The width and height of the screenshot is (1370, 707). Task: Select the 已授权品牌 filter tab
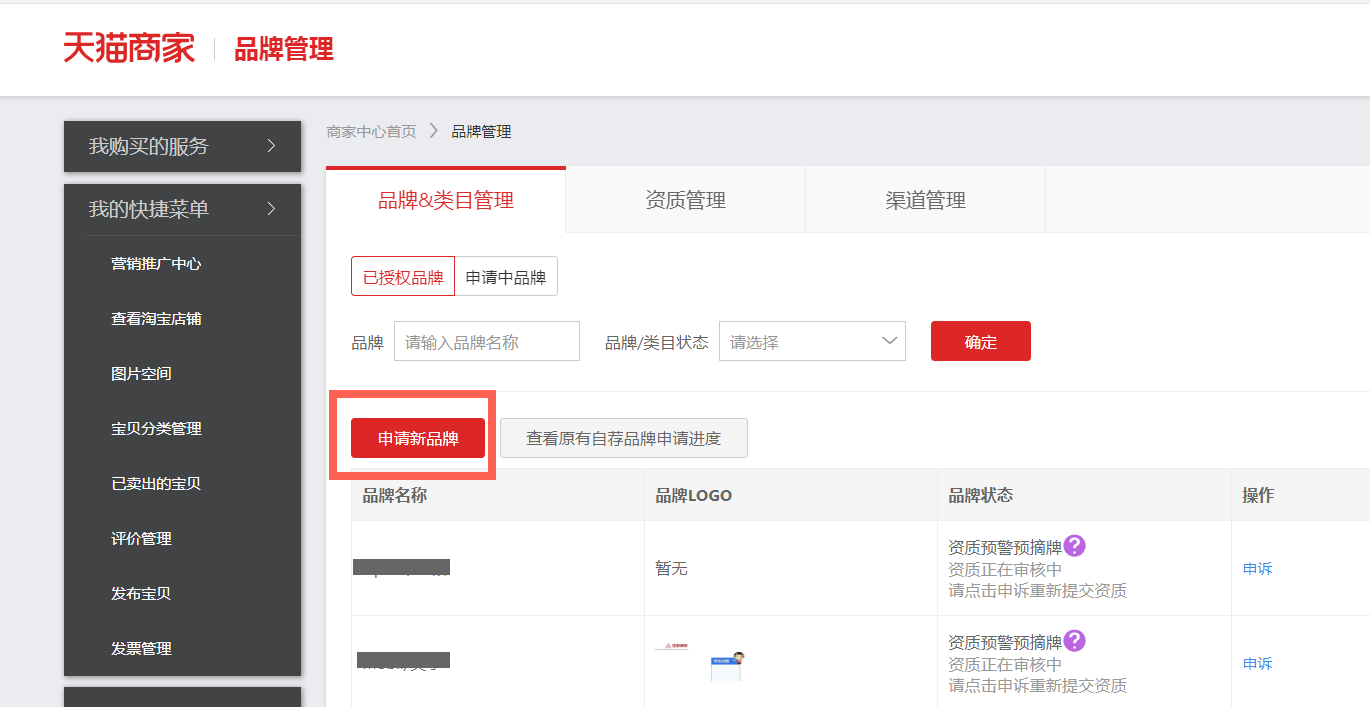(x=403, y=277)
